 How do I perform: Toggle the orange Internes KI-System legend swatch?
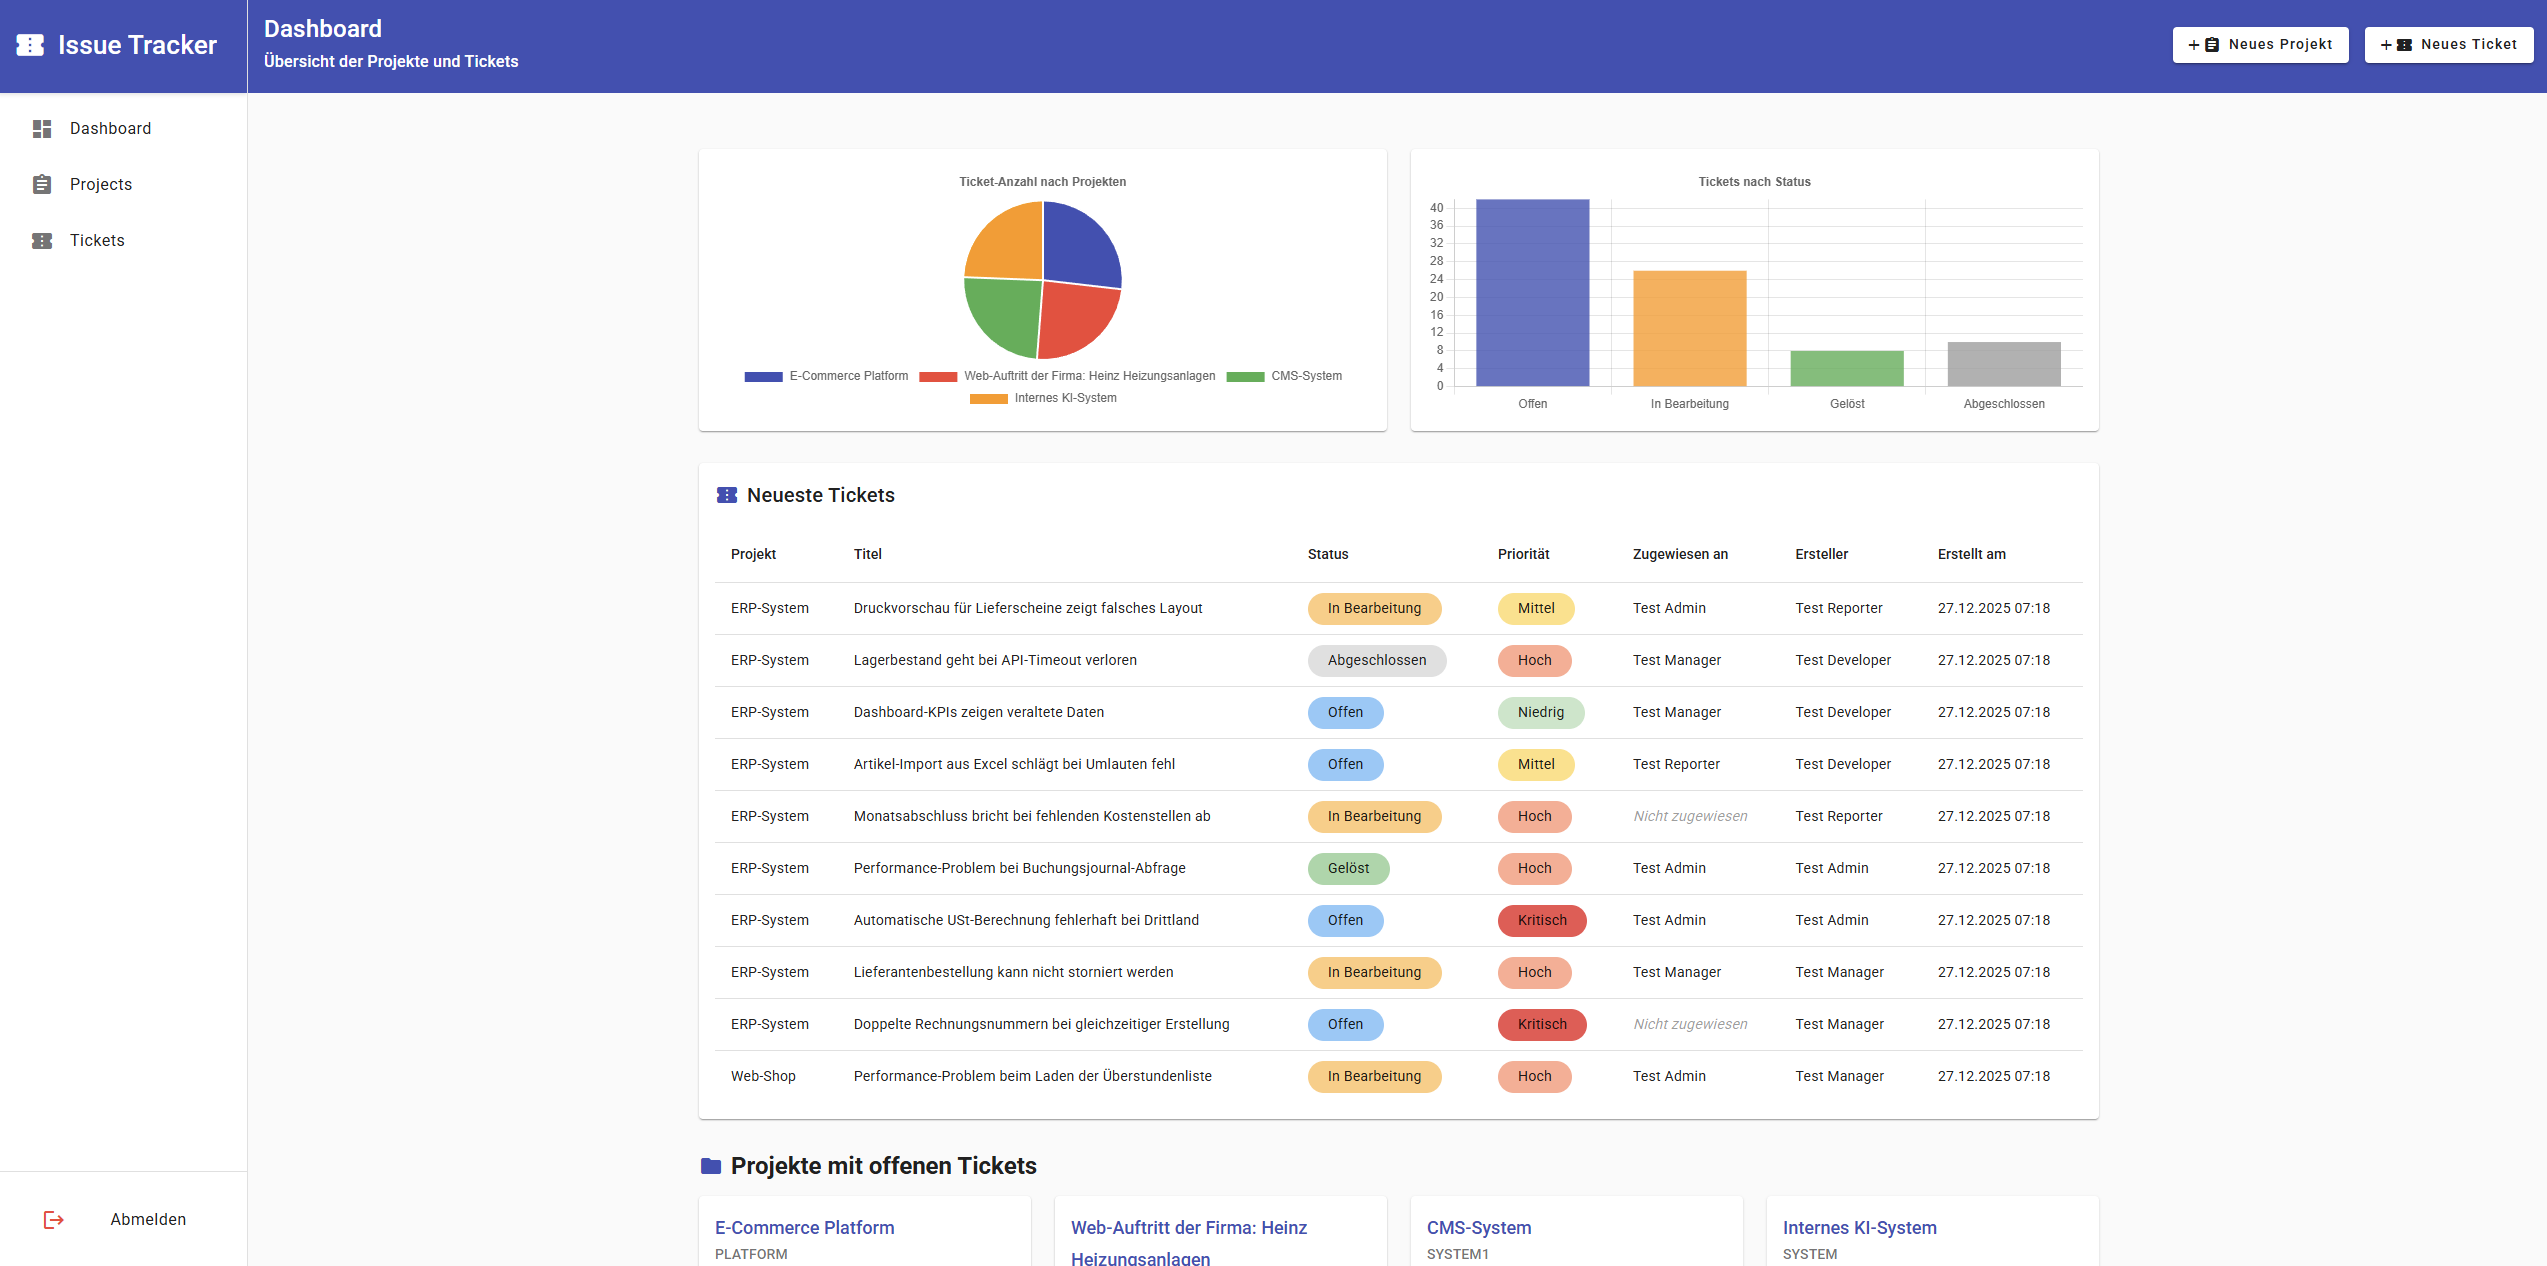(x=988, y=399)
